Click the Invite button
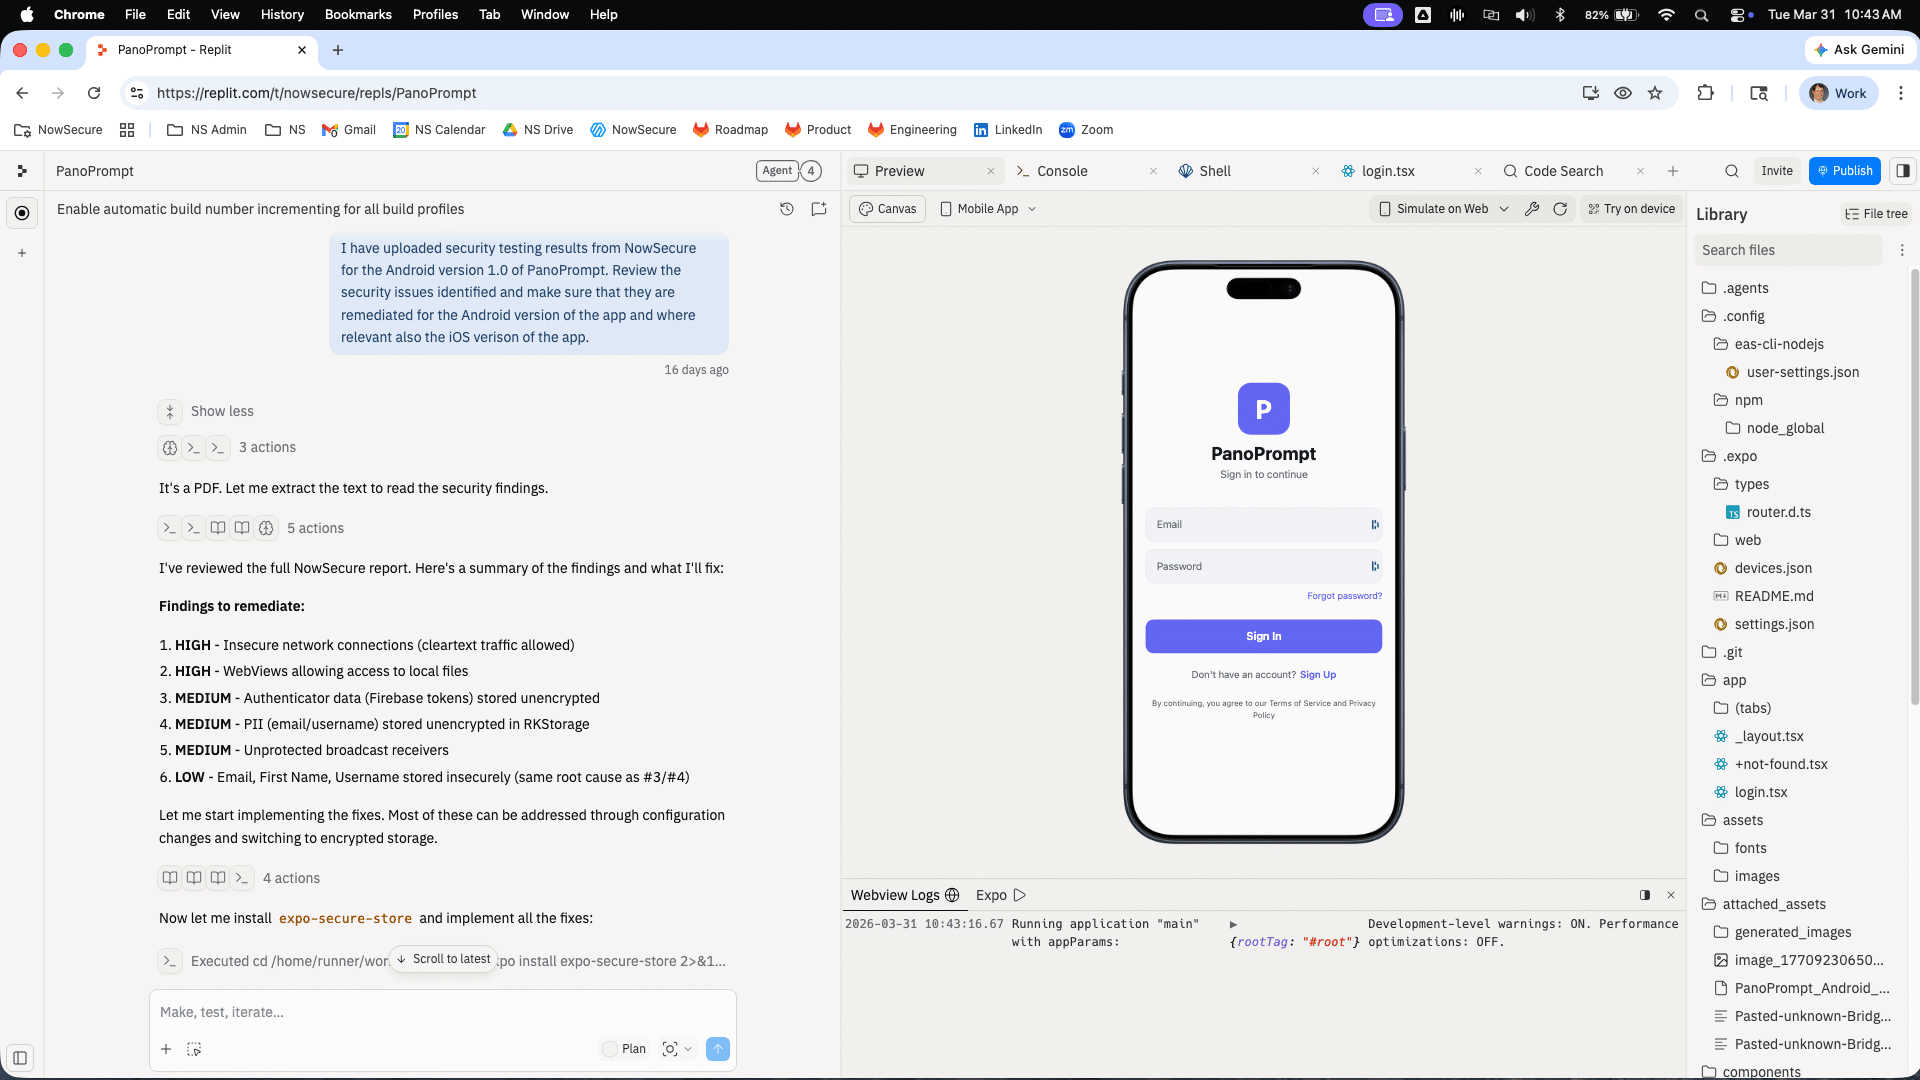 (1777, 171)
